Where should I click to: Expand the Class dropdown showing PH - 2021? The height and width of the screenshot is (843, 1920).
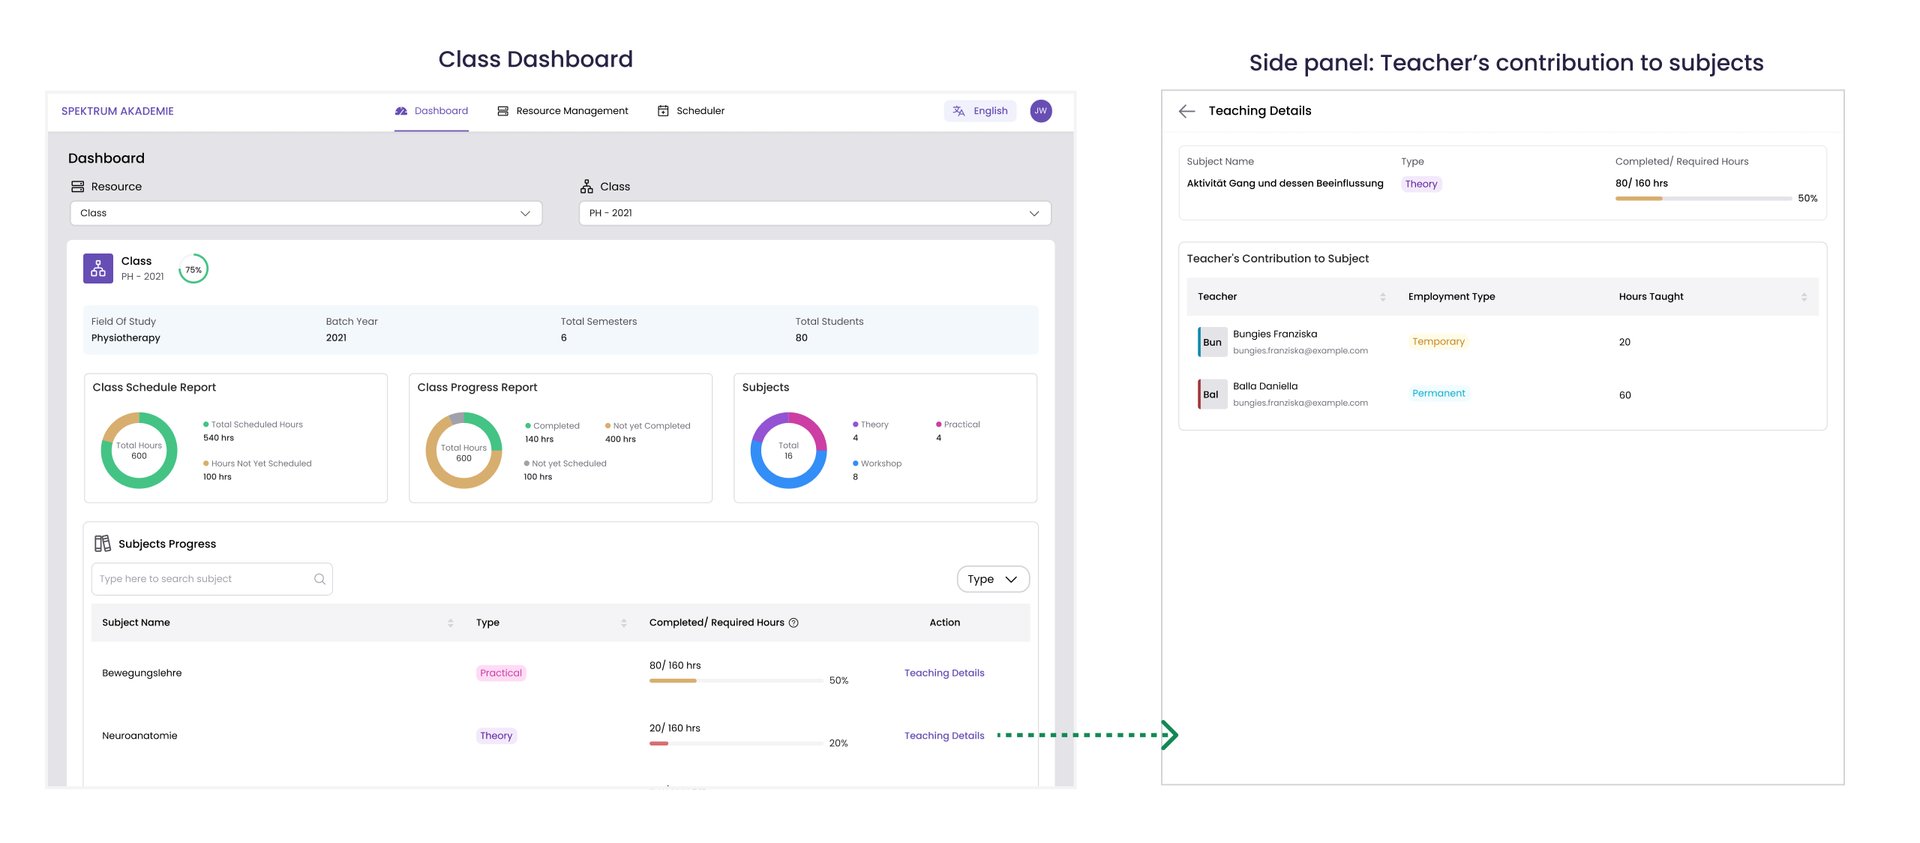click(x=815, y=213)
